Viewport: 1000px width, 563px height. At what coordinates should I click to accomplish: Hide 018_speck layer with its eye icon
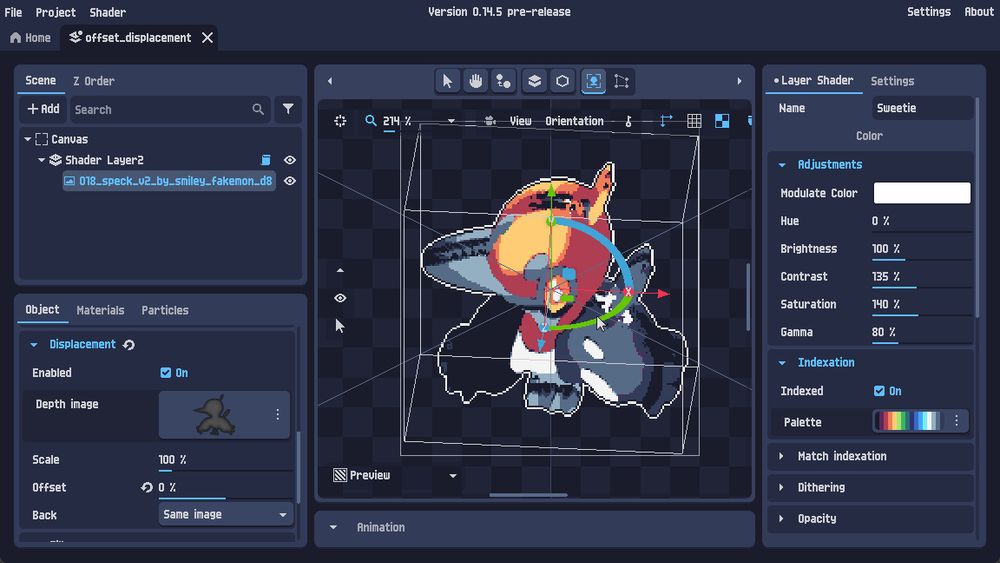tap(290, 181)
